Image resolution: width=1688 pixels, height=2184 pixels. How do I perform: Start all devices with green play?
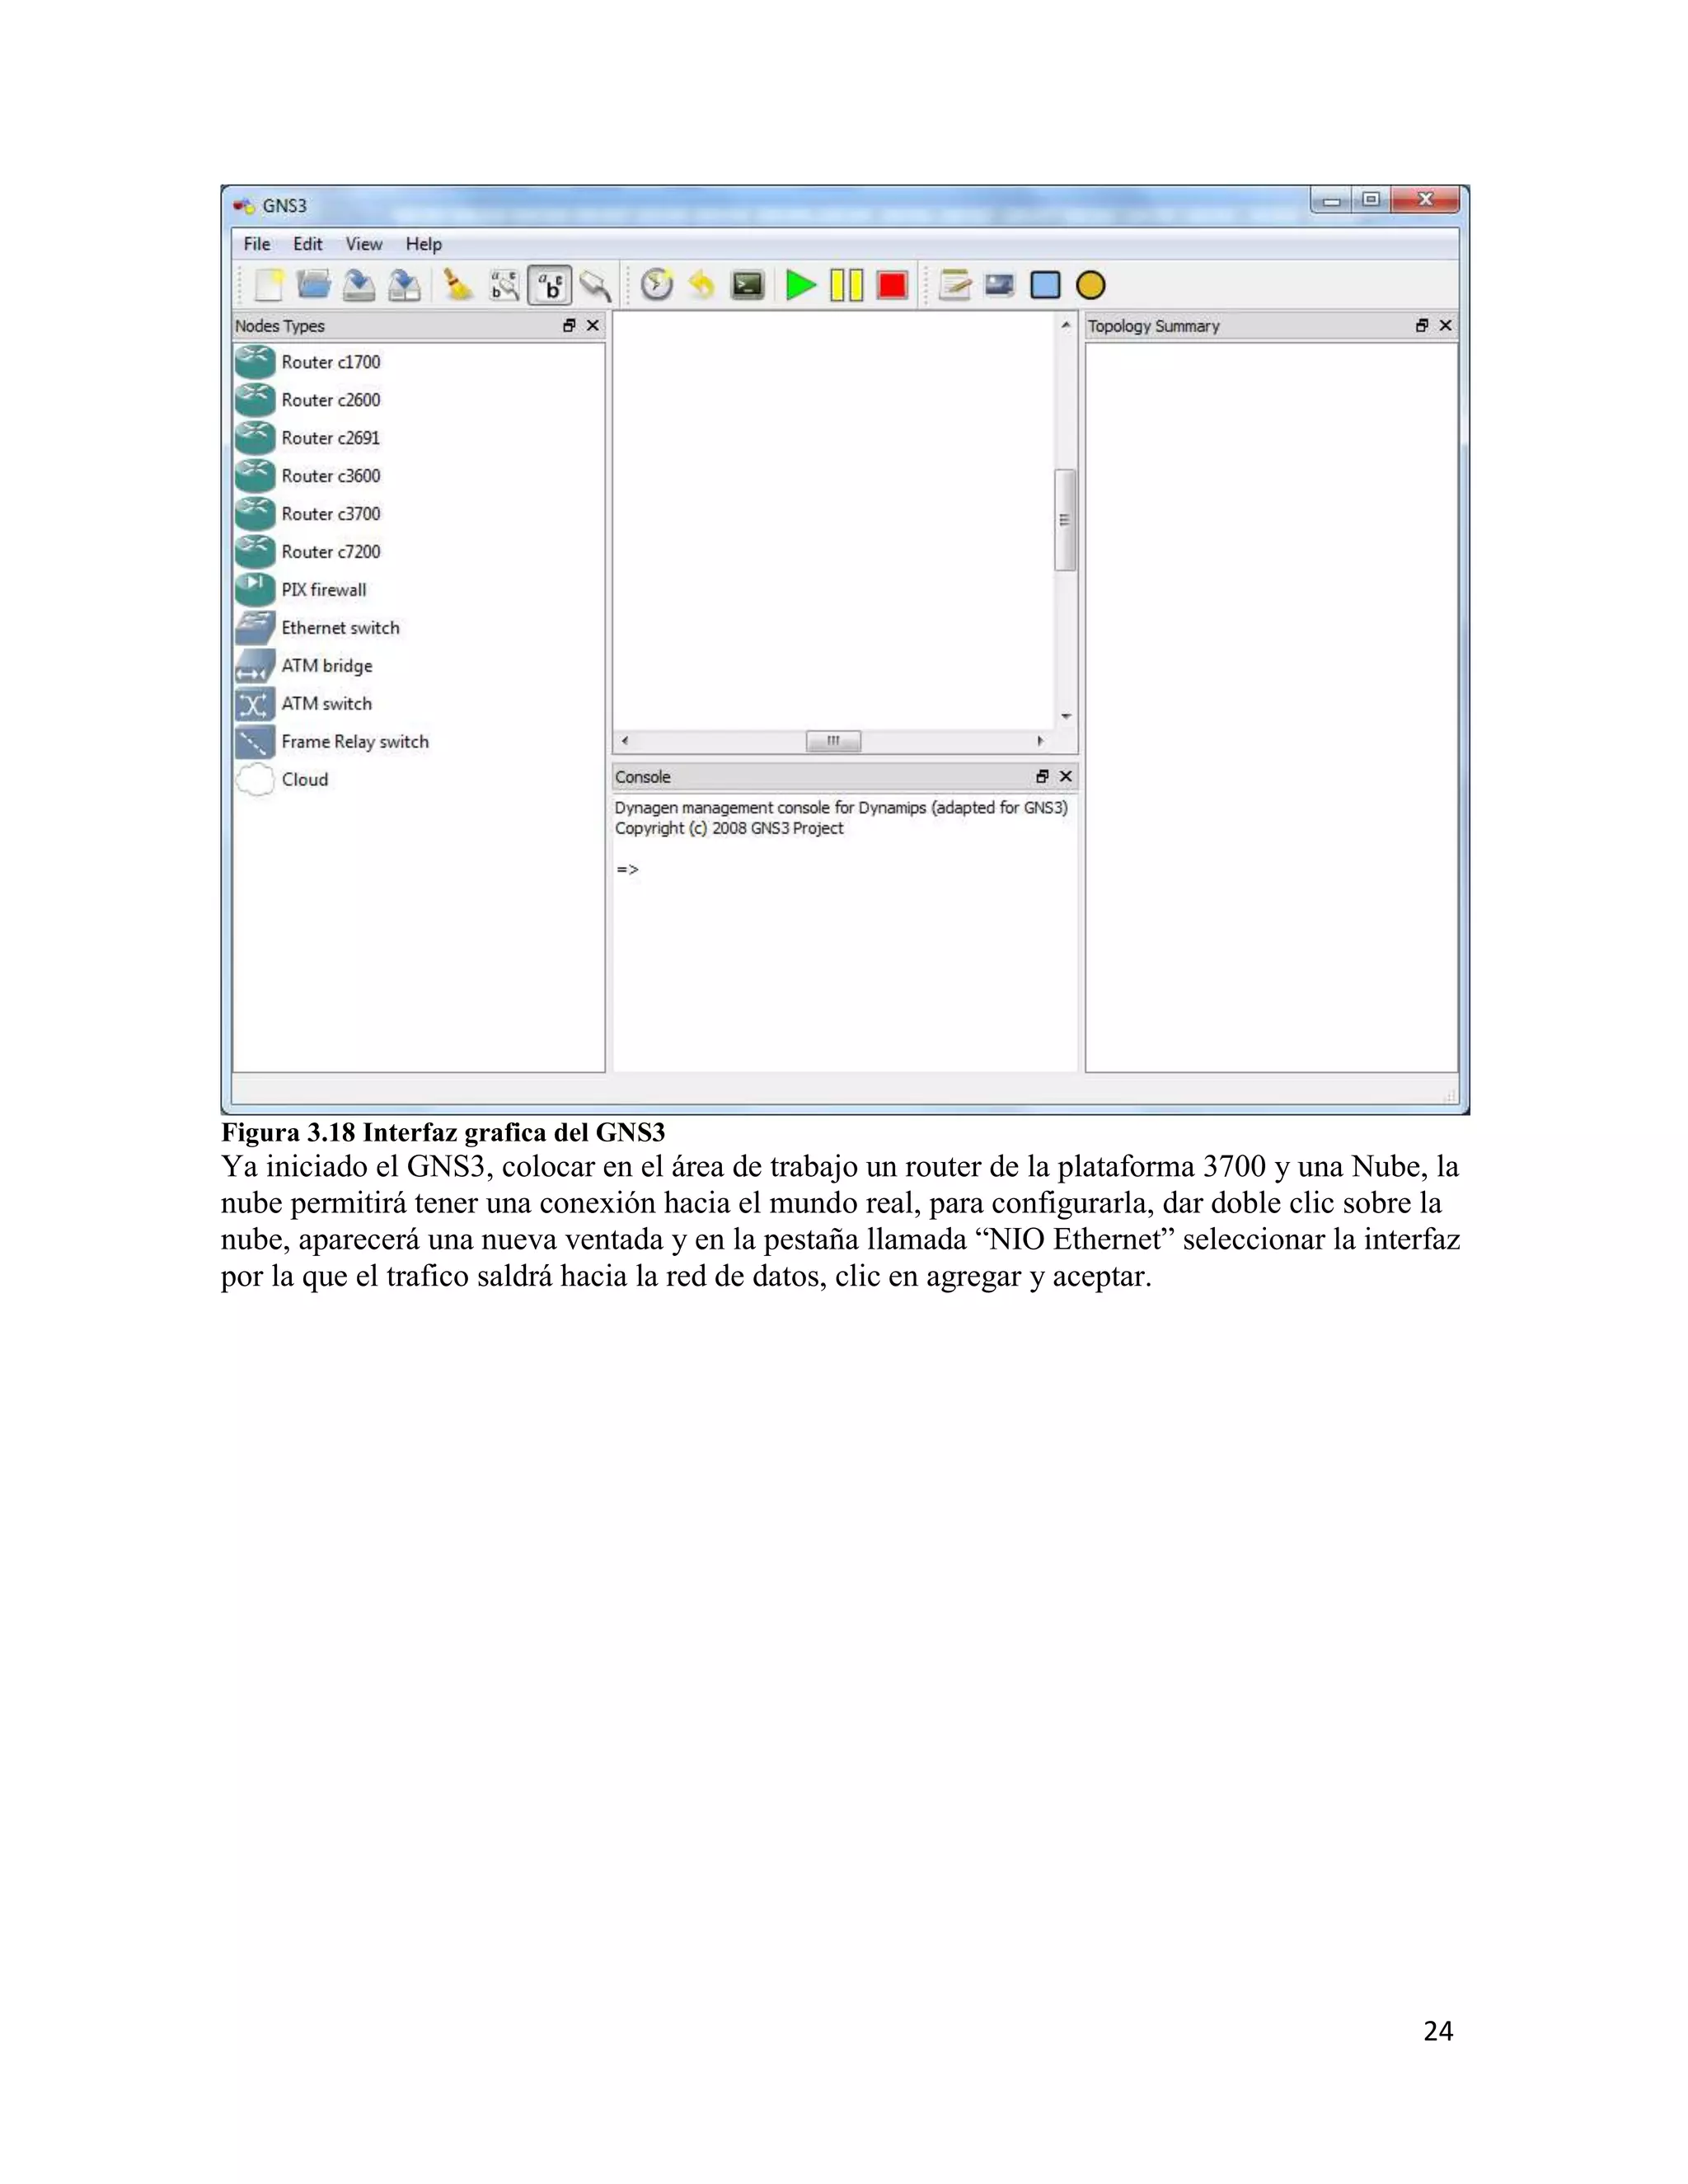800,286
